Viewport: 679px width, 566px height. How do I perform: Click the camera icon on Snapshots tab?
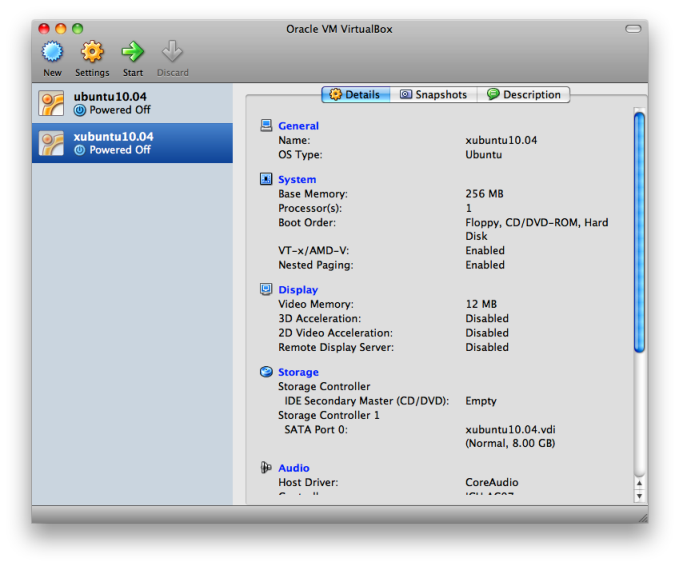point(406,94)
